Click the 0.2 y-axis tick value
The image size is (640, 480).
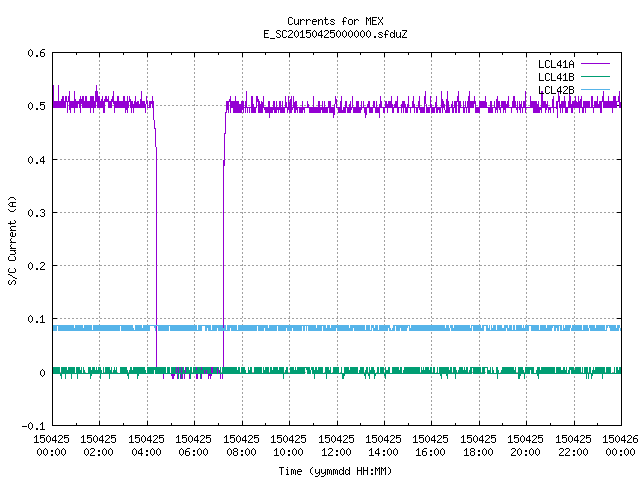coord(36,266)
